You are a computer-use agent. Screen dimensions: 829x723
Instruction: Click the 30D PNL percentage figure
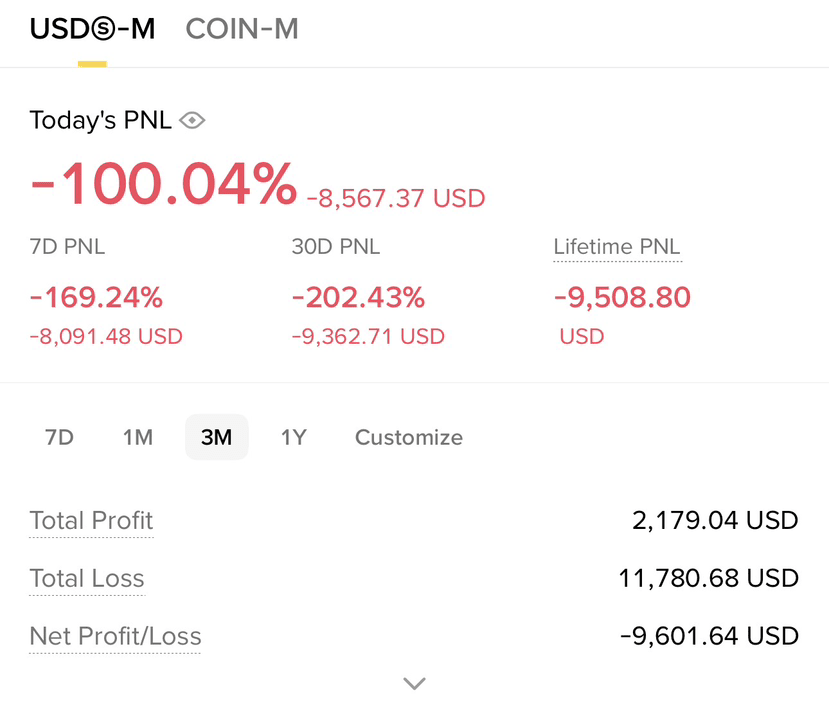tap(358, 297)
